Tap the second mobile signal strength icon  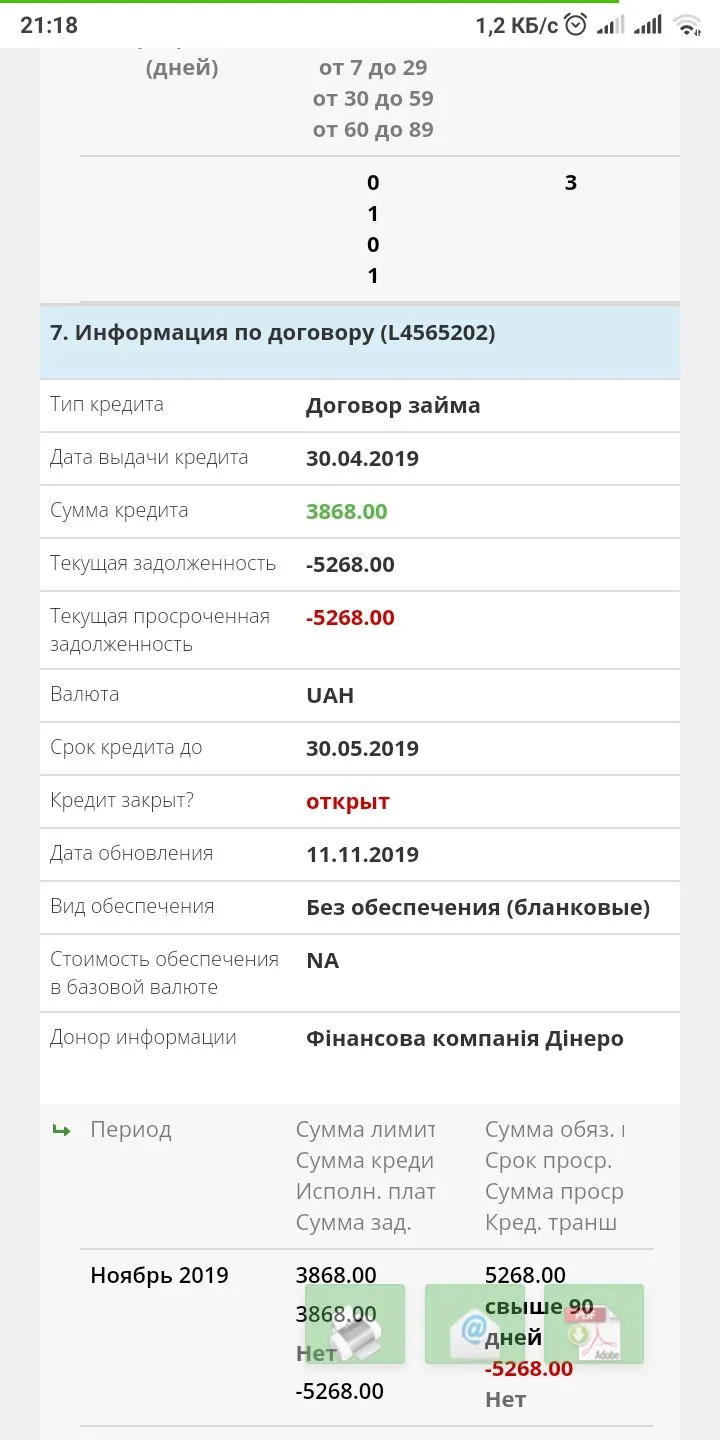click(x=648, y=25)
